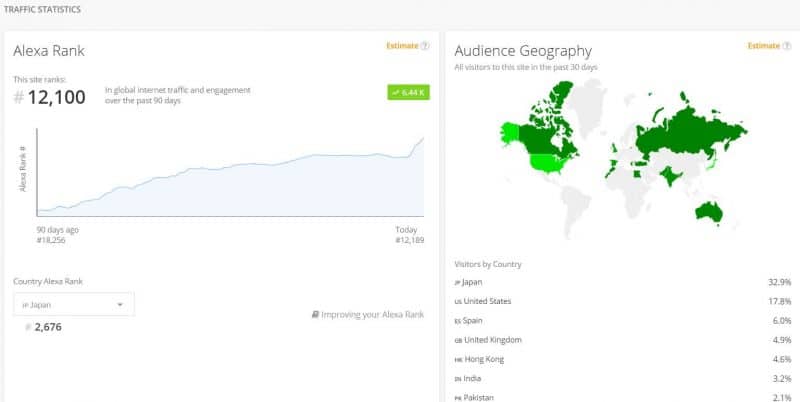Click the flag icon next to United States

[x=458, y=302]
